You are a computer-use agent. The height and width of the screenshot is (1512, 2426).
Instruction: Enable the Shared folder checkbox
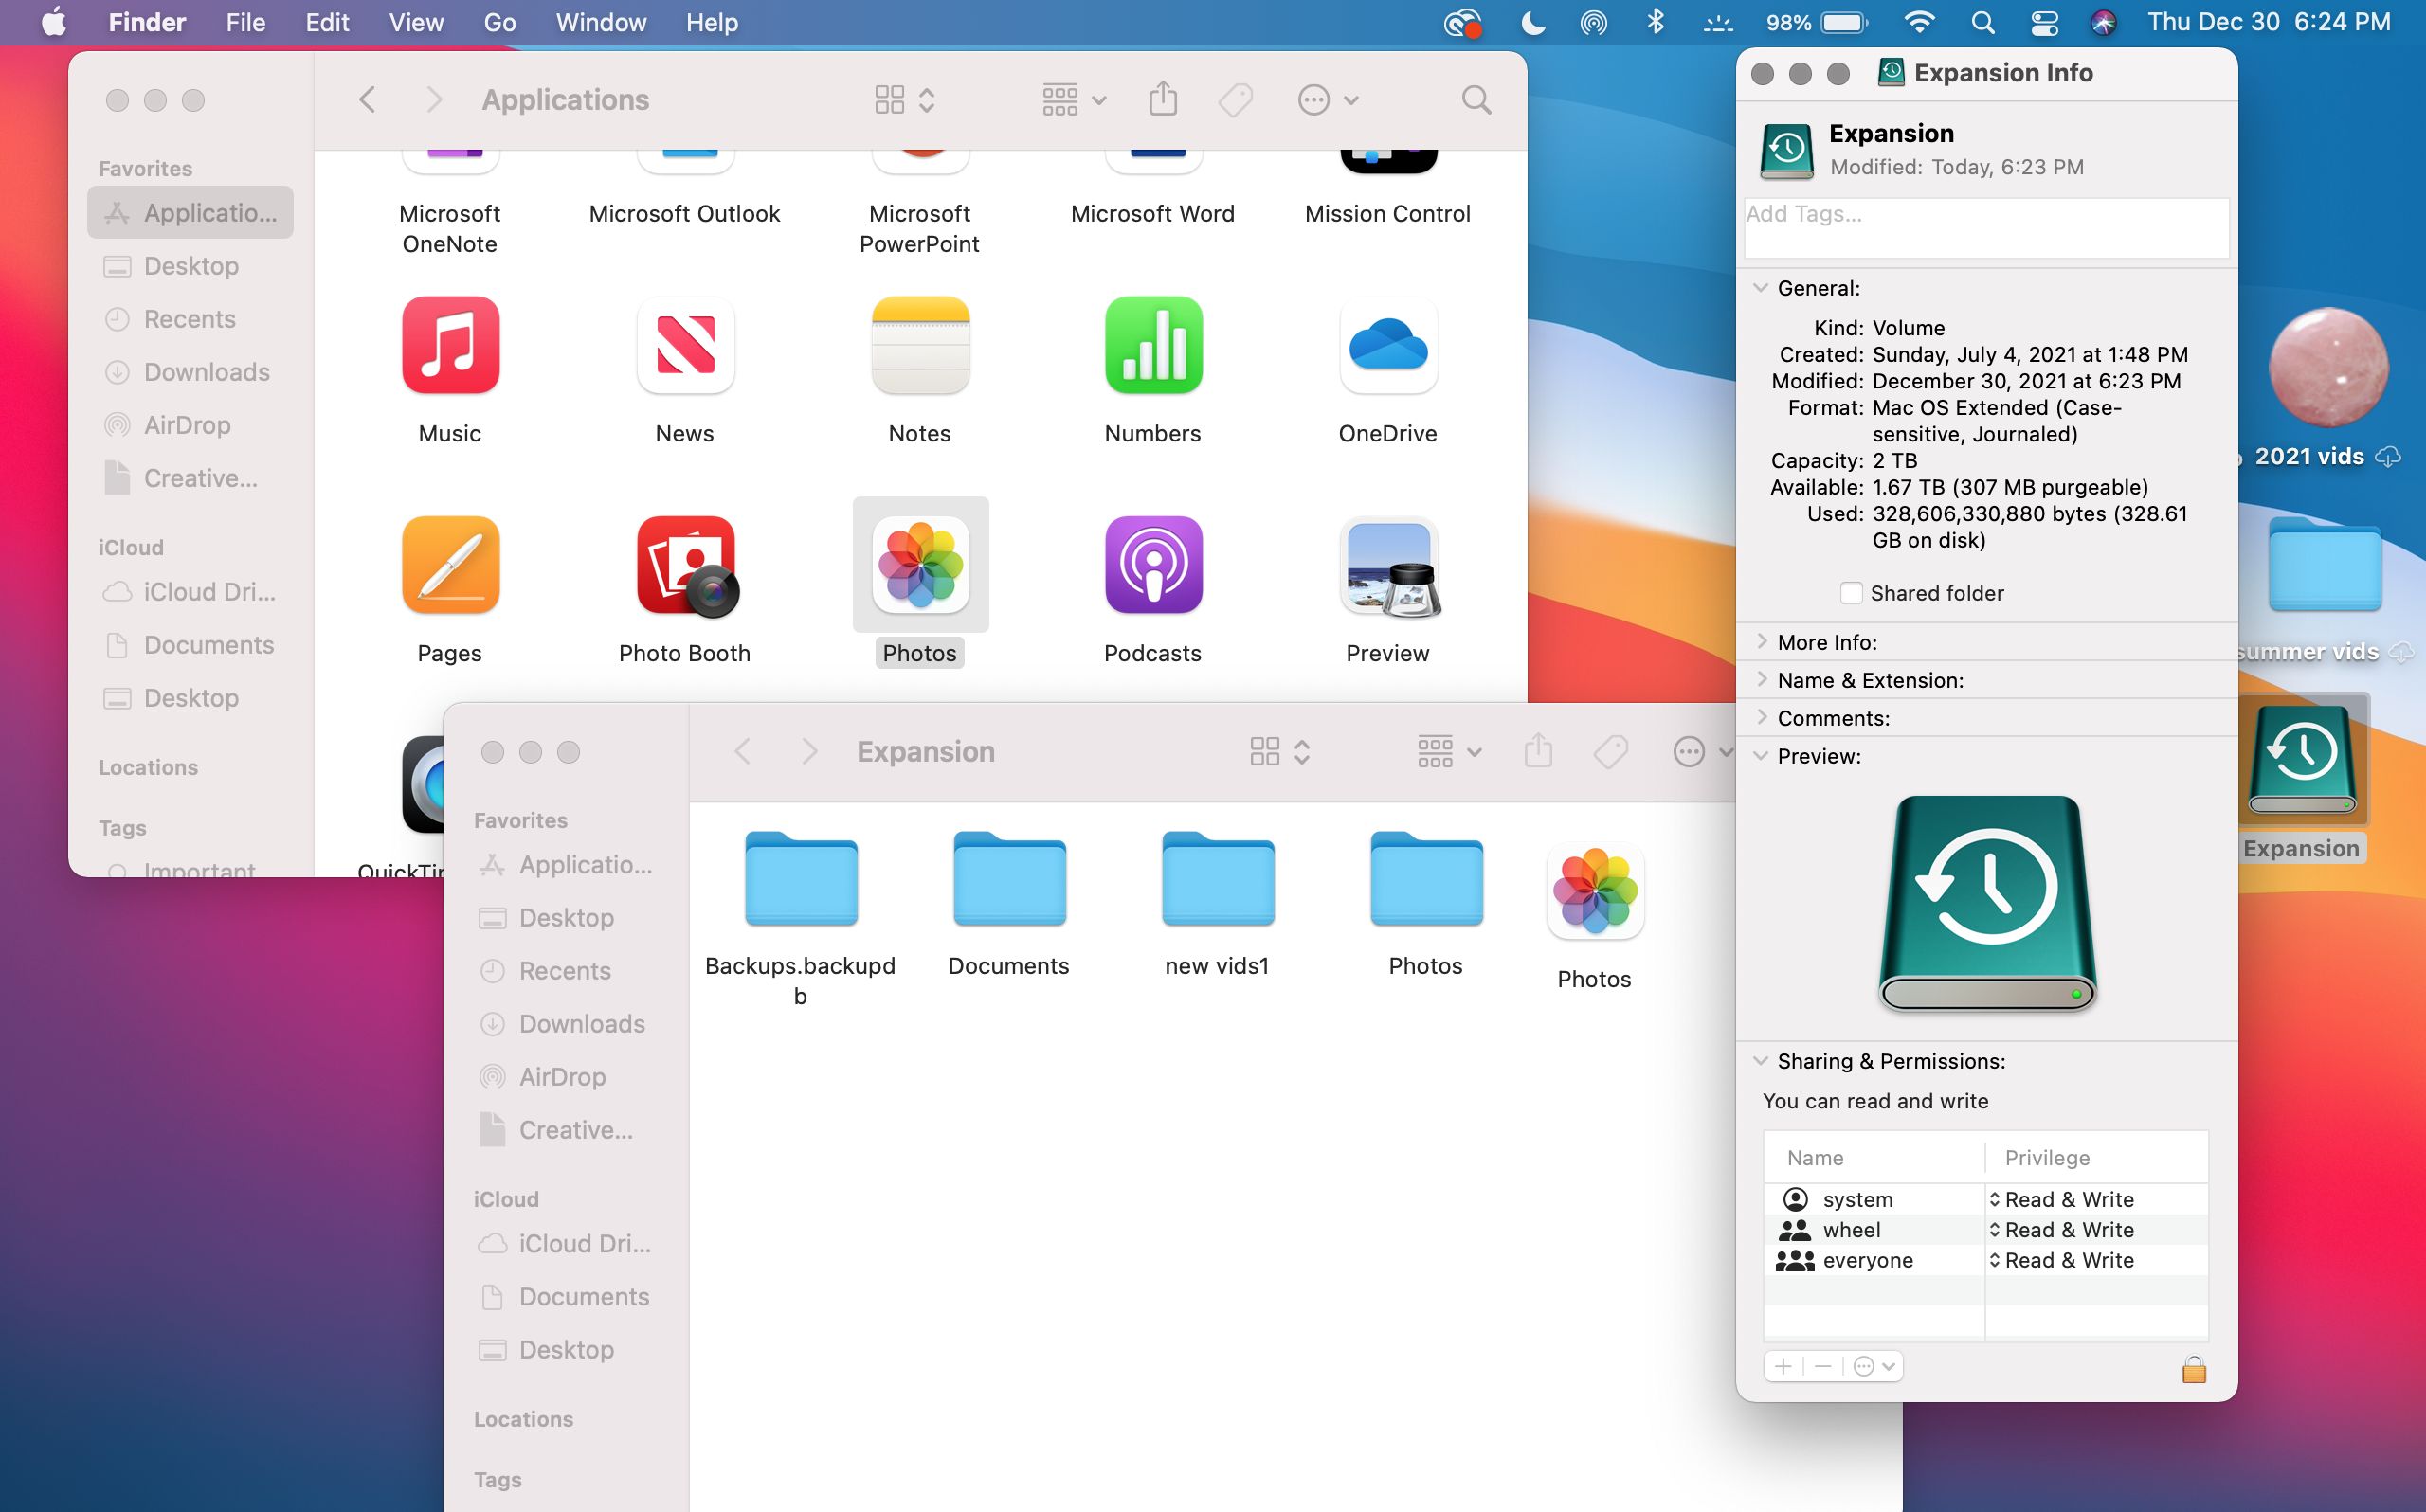[x=1851, y=593]
